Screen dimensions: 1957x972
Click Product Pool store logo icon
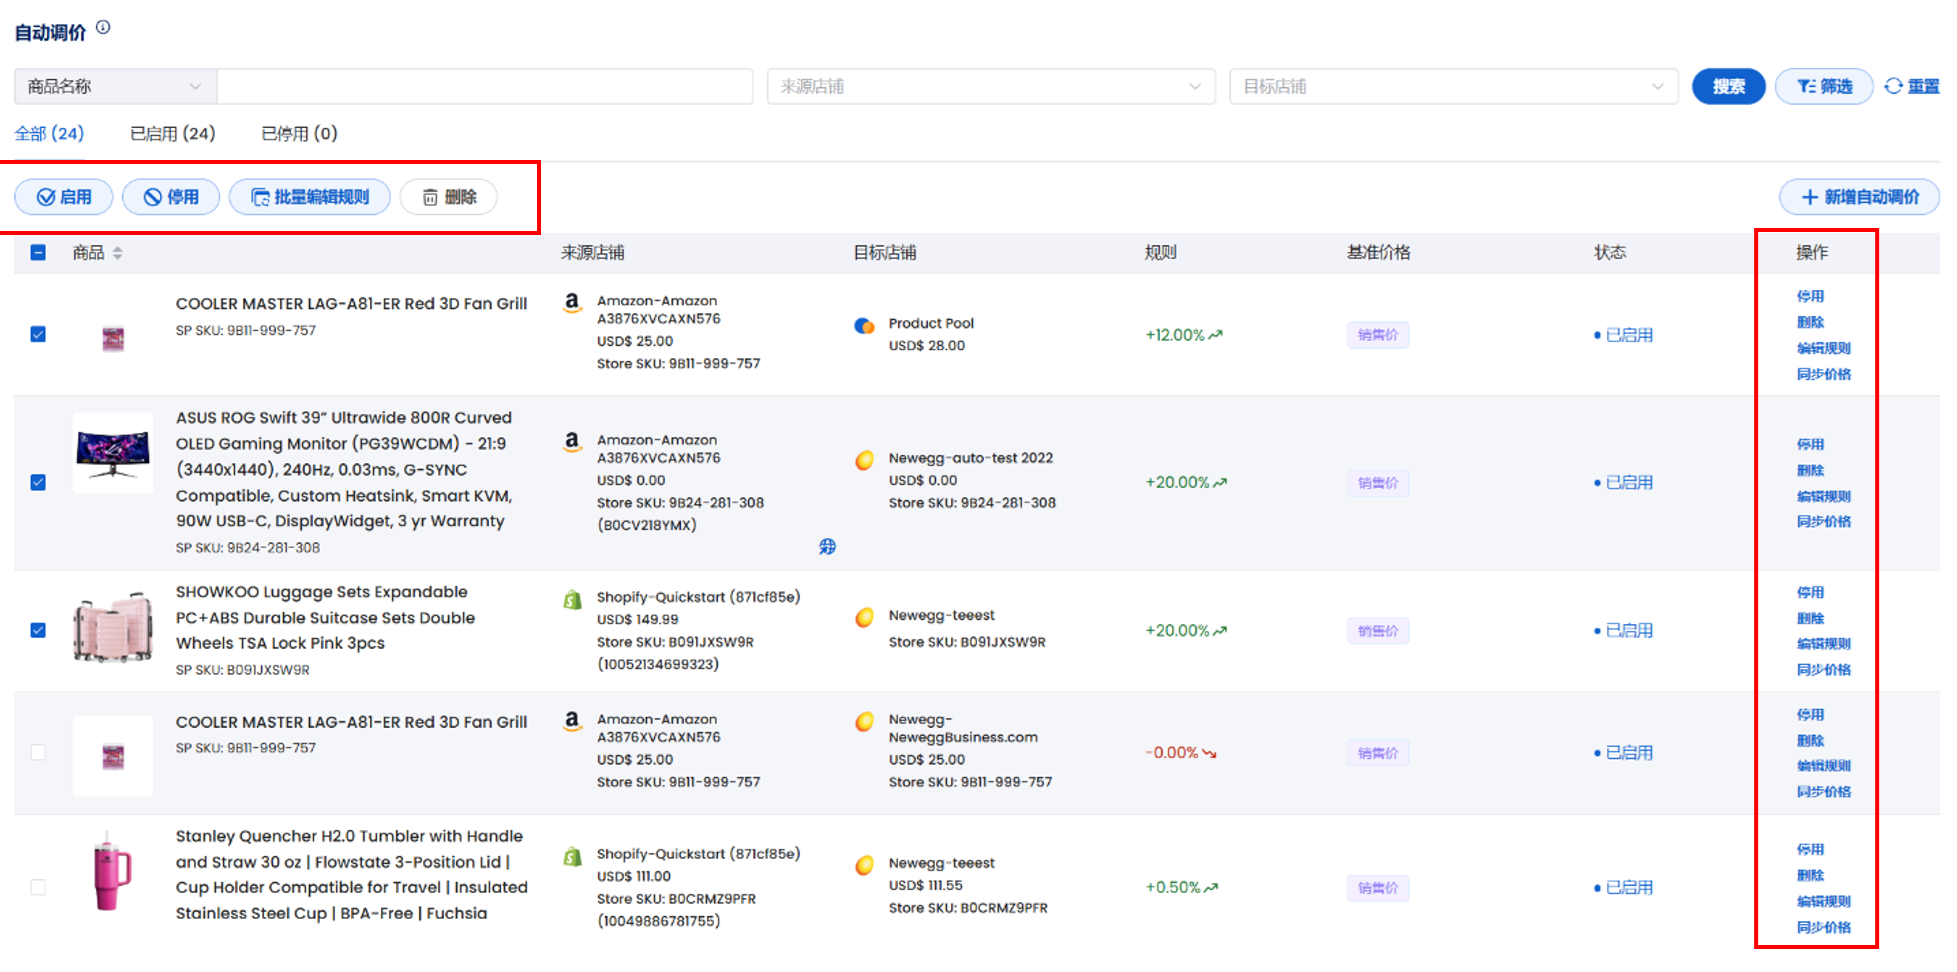[x=864, y=325]
